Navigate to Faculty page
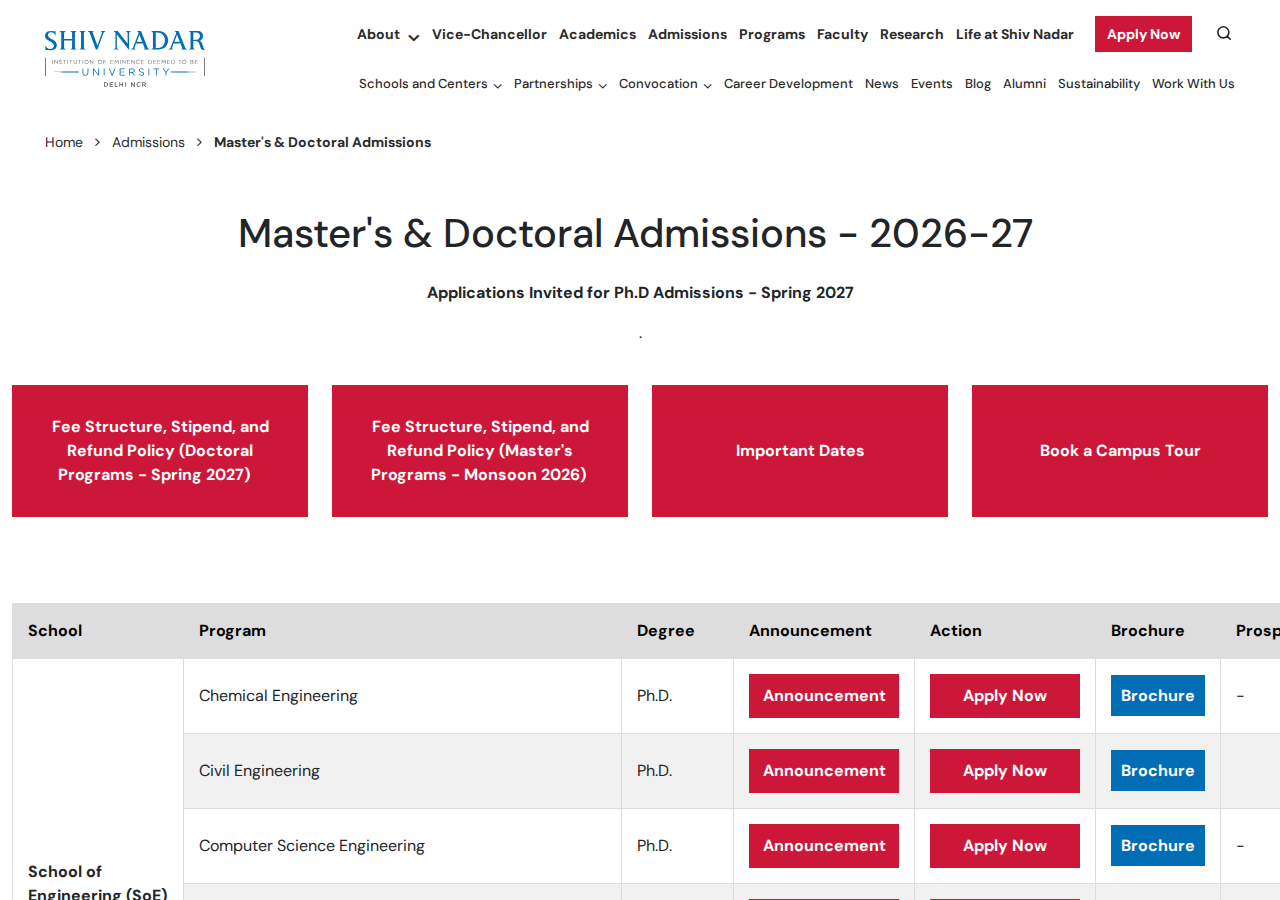Image resolution: width=1280 pixels, height=900 pixels. (x=842, y=34)
